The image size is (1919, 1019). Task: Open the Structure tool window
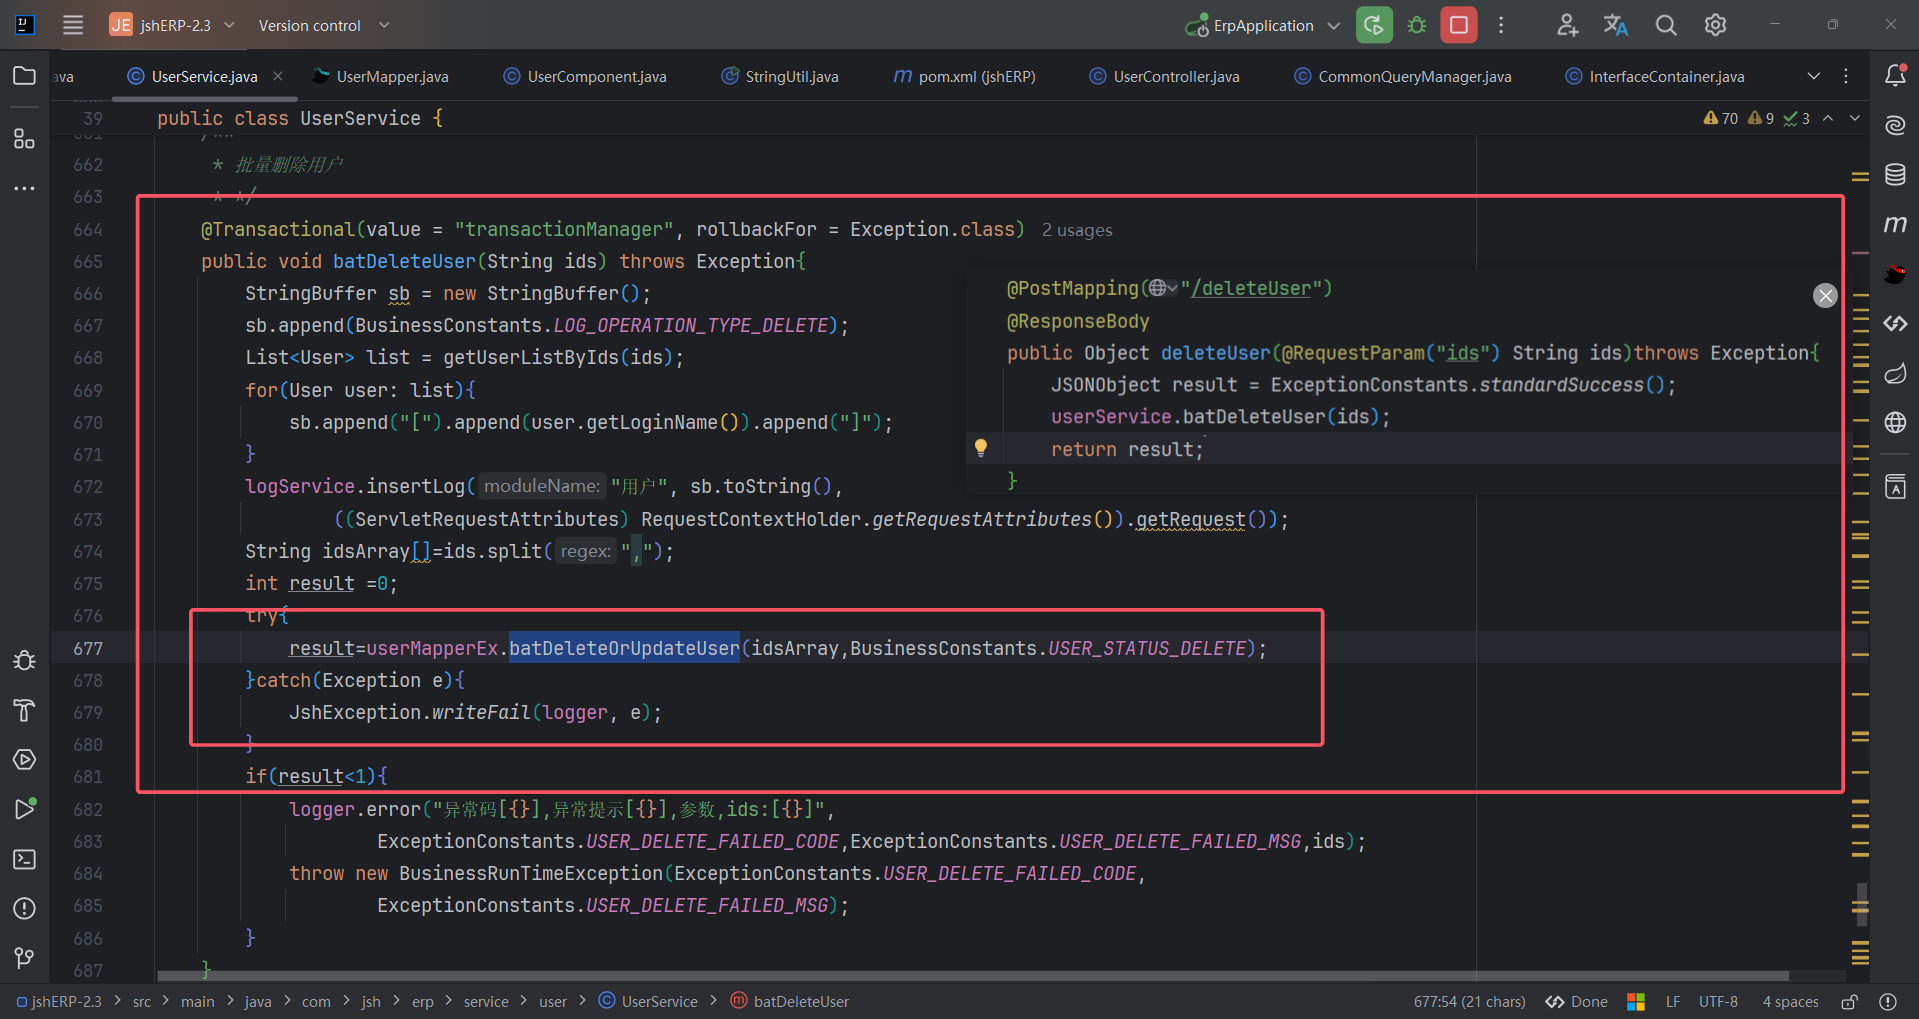point(24,139)
